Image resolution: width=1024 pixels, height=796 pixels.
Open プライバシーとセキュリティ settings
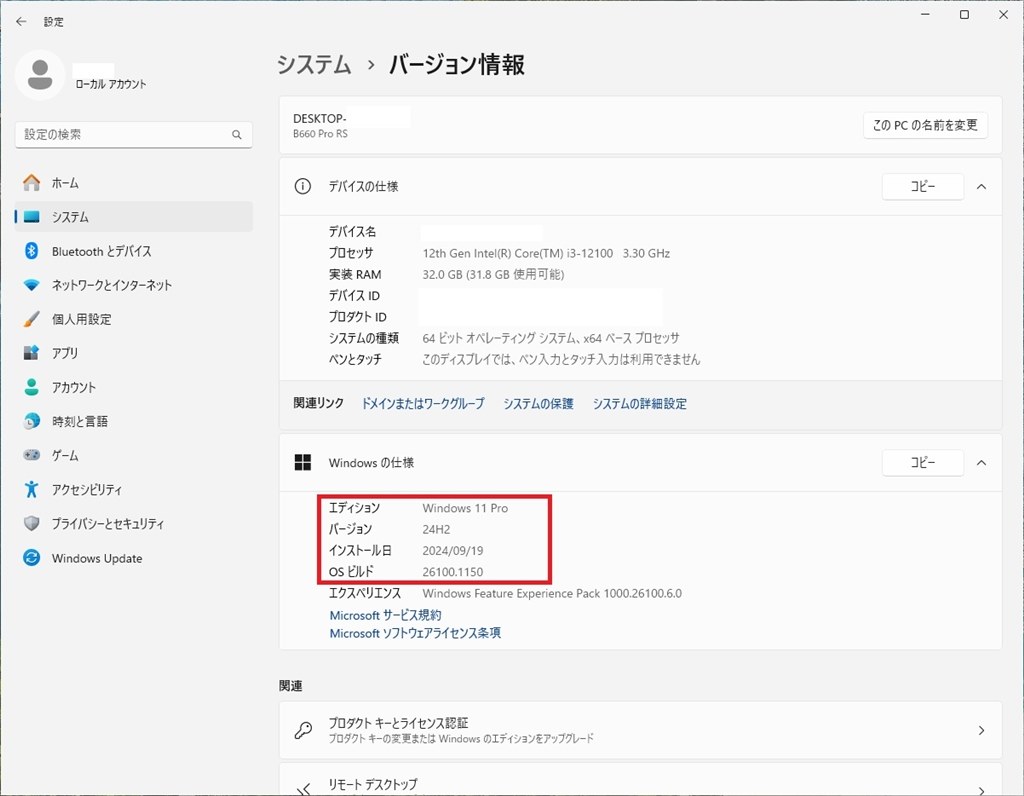pyautogui.click(x=93, y=523)
